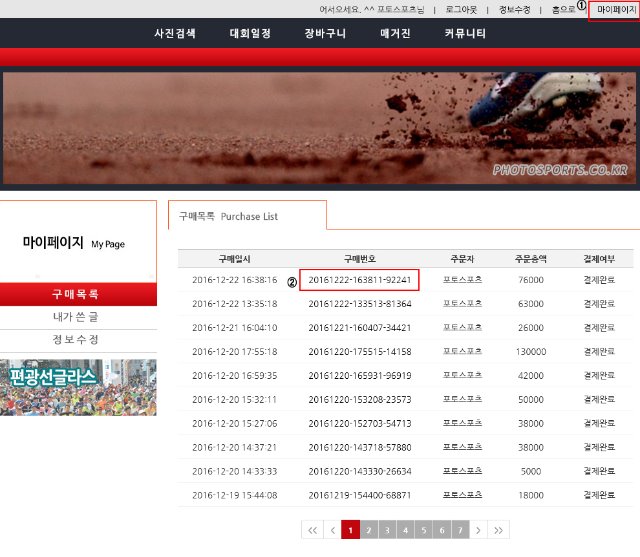Viewport: 640px width, 557px height.
Task: Open order 20161220-165931-96919
Action: click(360, 375)
